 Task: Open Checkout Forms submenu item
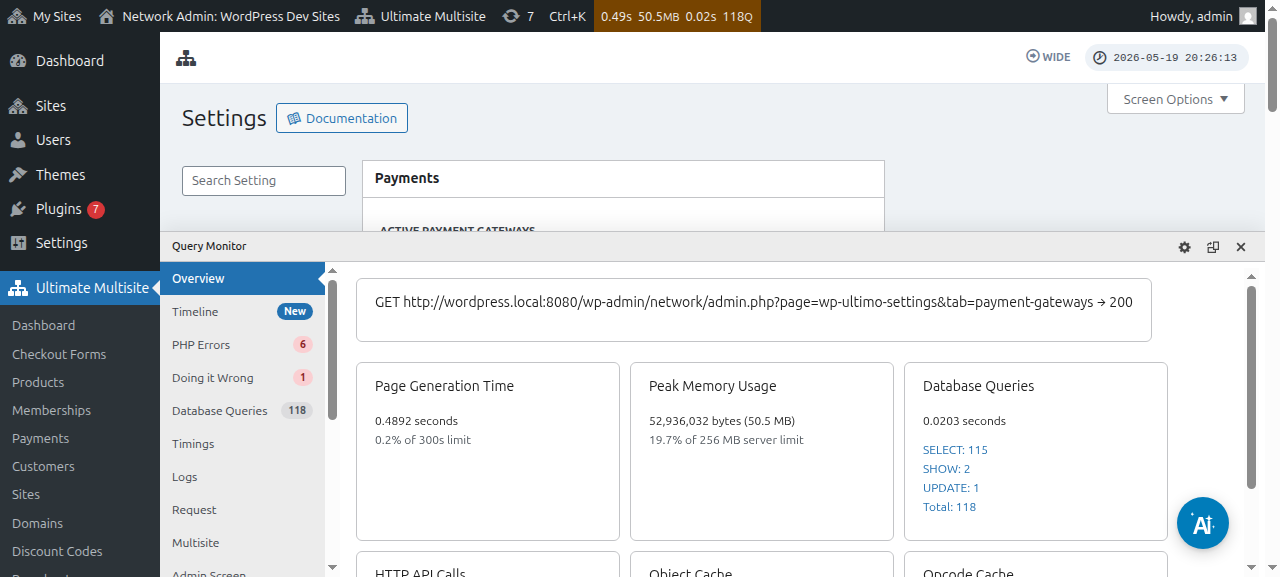80,354
